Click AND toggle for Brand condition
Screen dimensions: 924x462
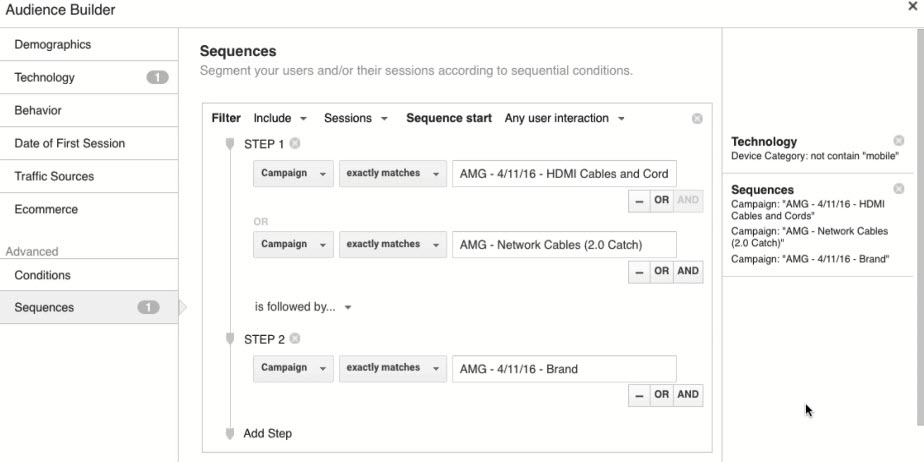(x=688, y=394)
